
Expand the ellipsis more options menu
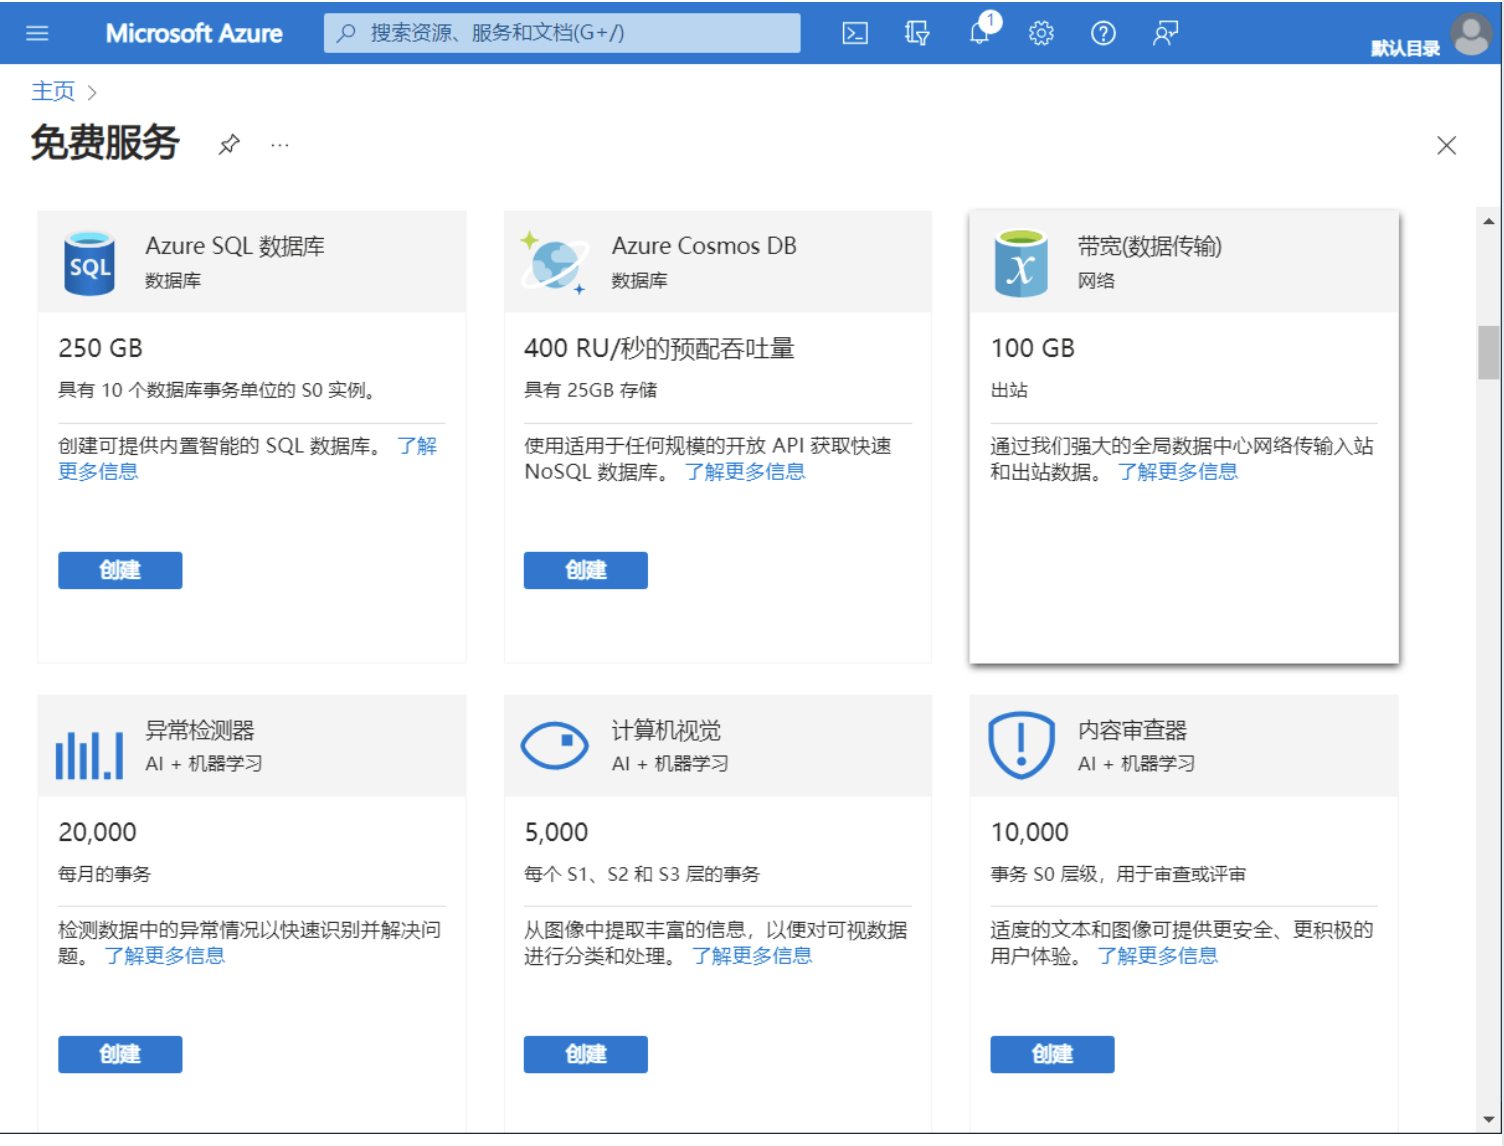point(280,145)
